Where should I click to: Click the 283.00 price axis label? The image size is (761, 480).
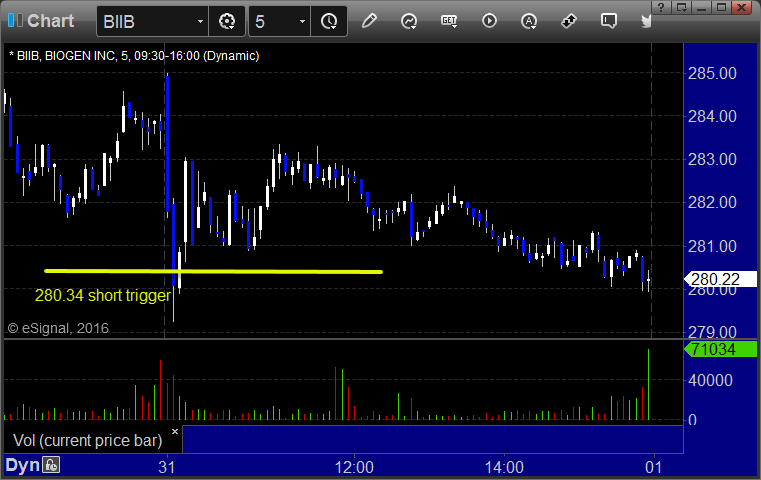coord(712,159)
